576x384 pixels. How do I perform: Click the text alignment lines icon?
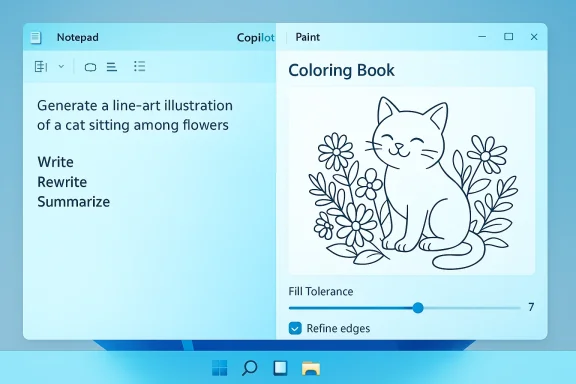pyautogui.click(x=112, y=67)
